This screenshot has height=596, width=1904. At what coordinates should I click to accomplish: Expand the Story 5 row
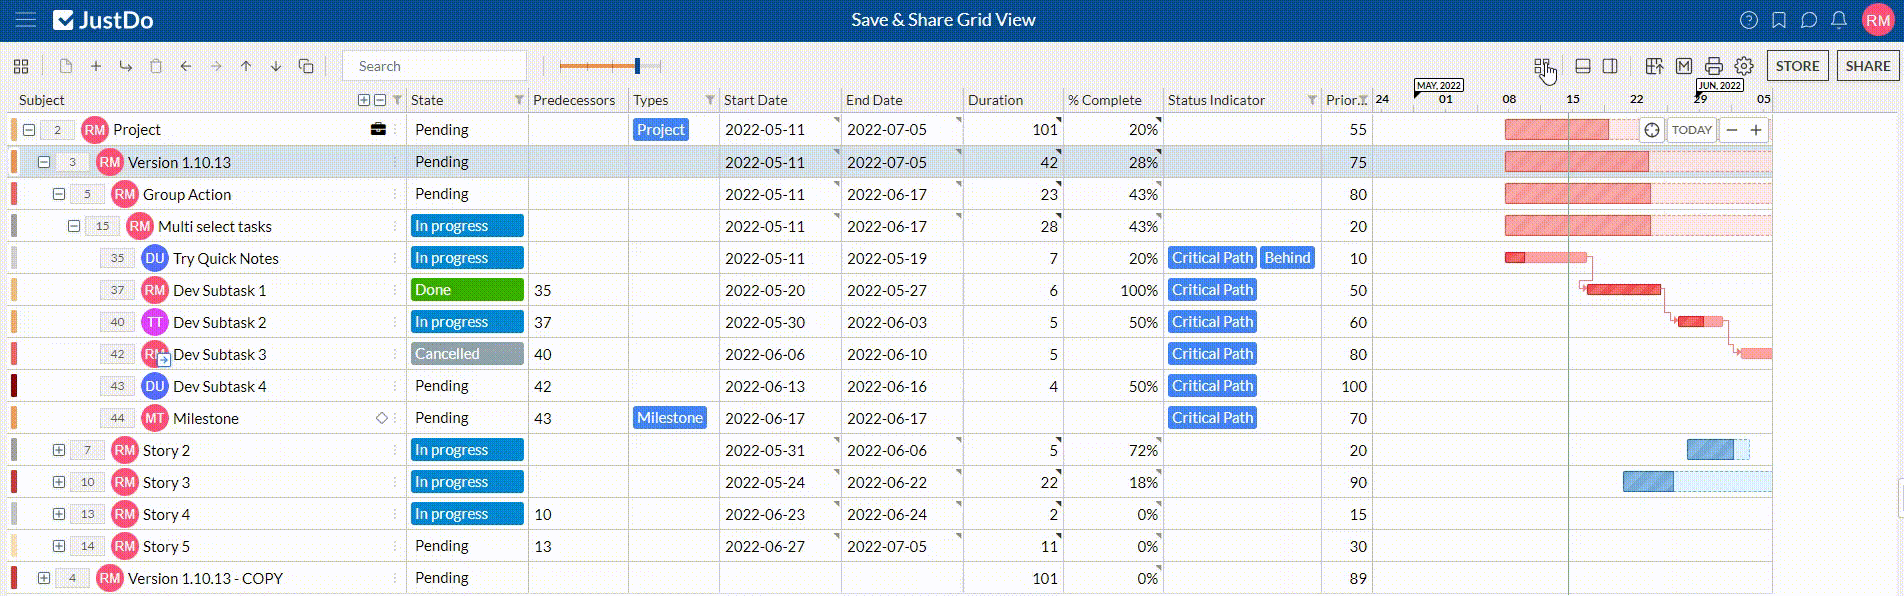click(59, 546)
